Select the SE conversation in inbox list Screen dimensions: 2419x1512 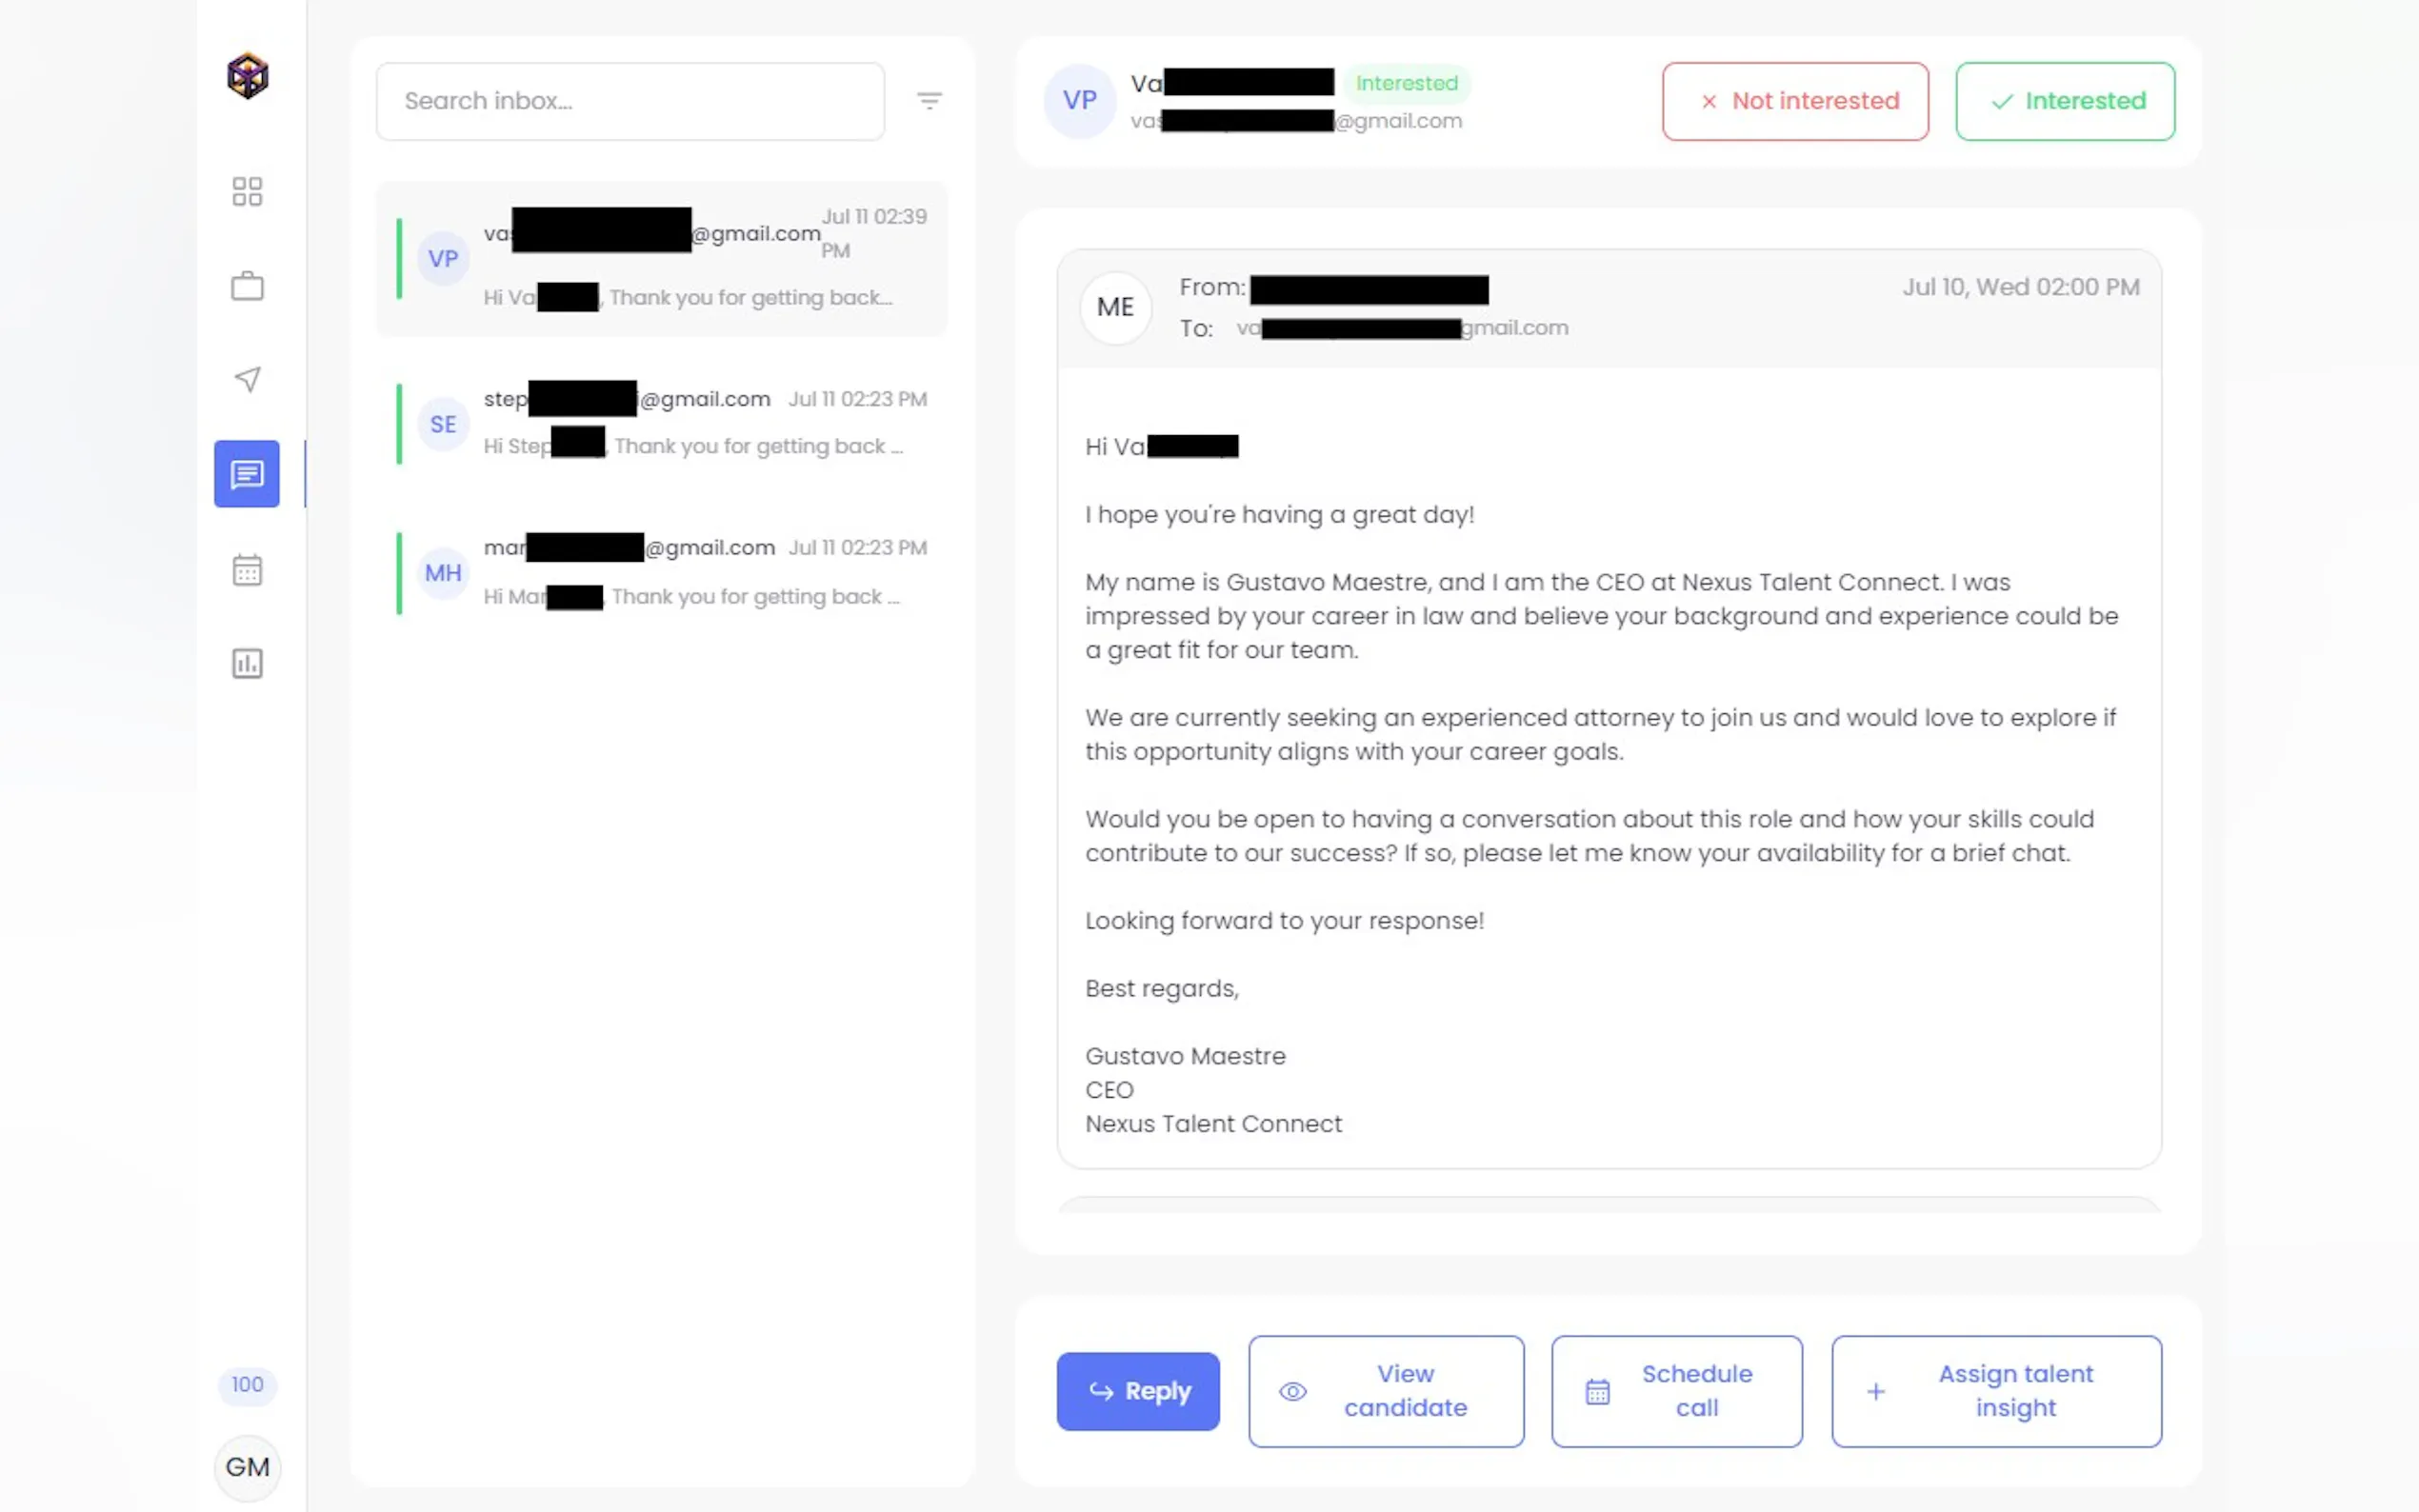click(661, 423)
